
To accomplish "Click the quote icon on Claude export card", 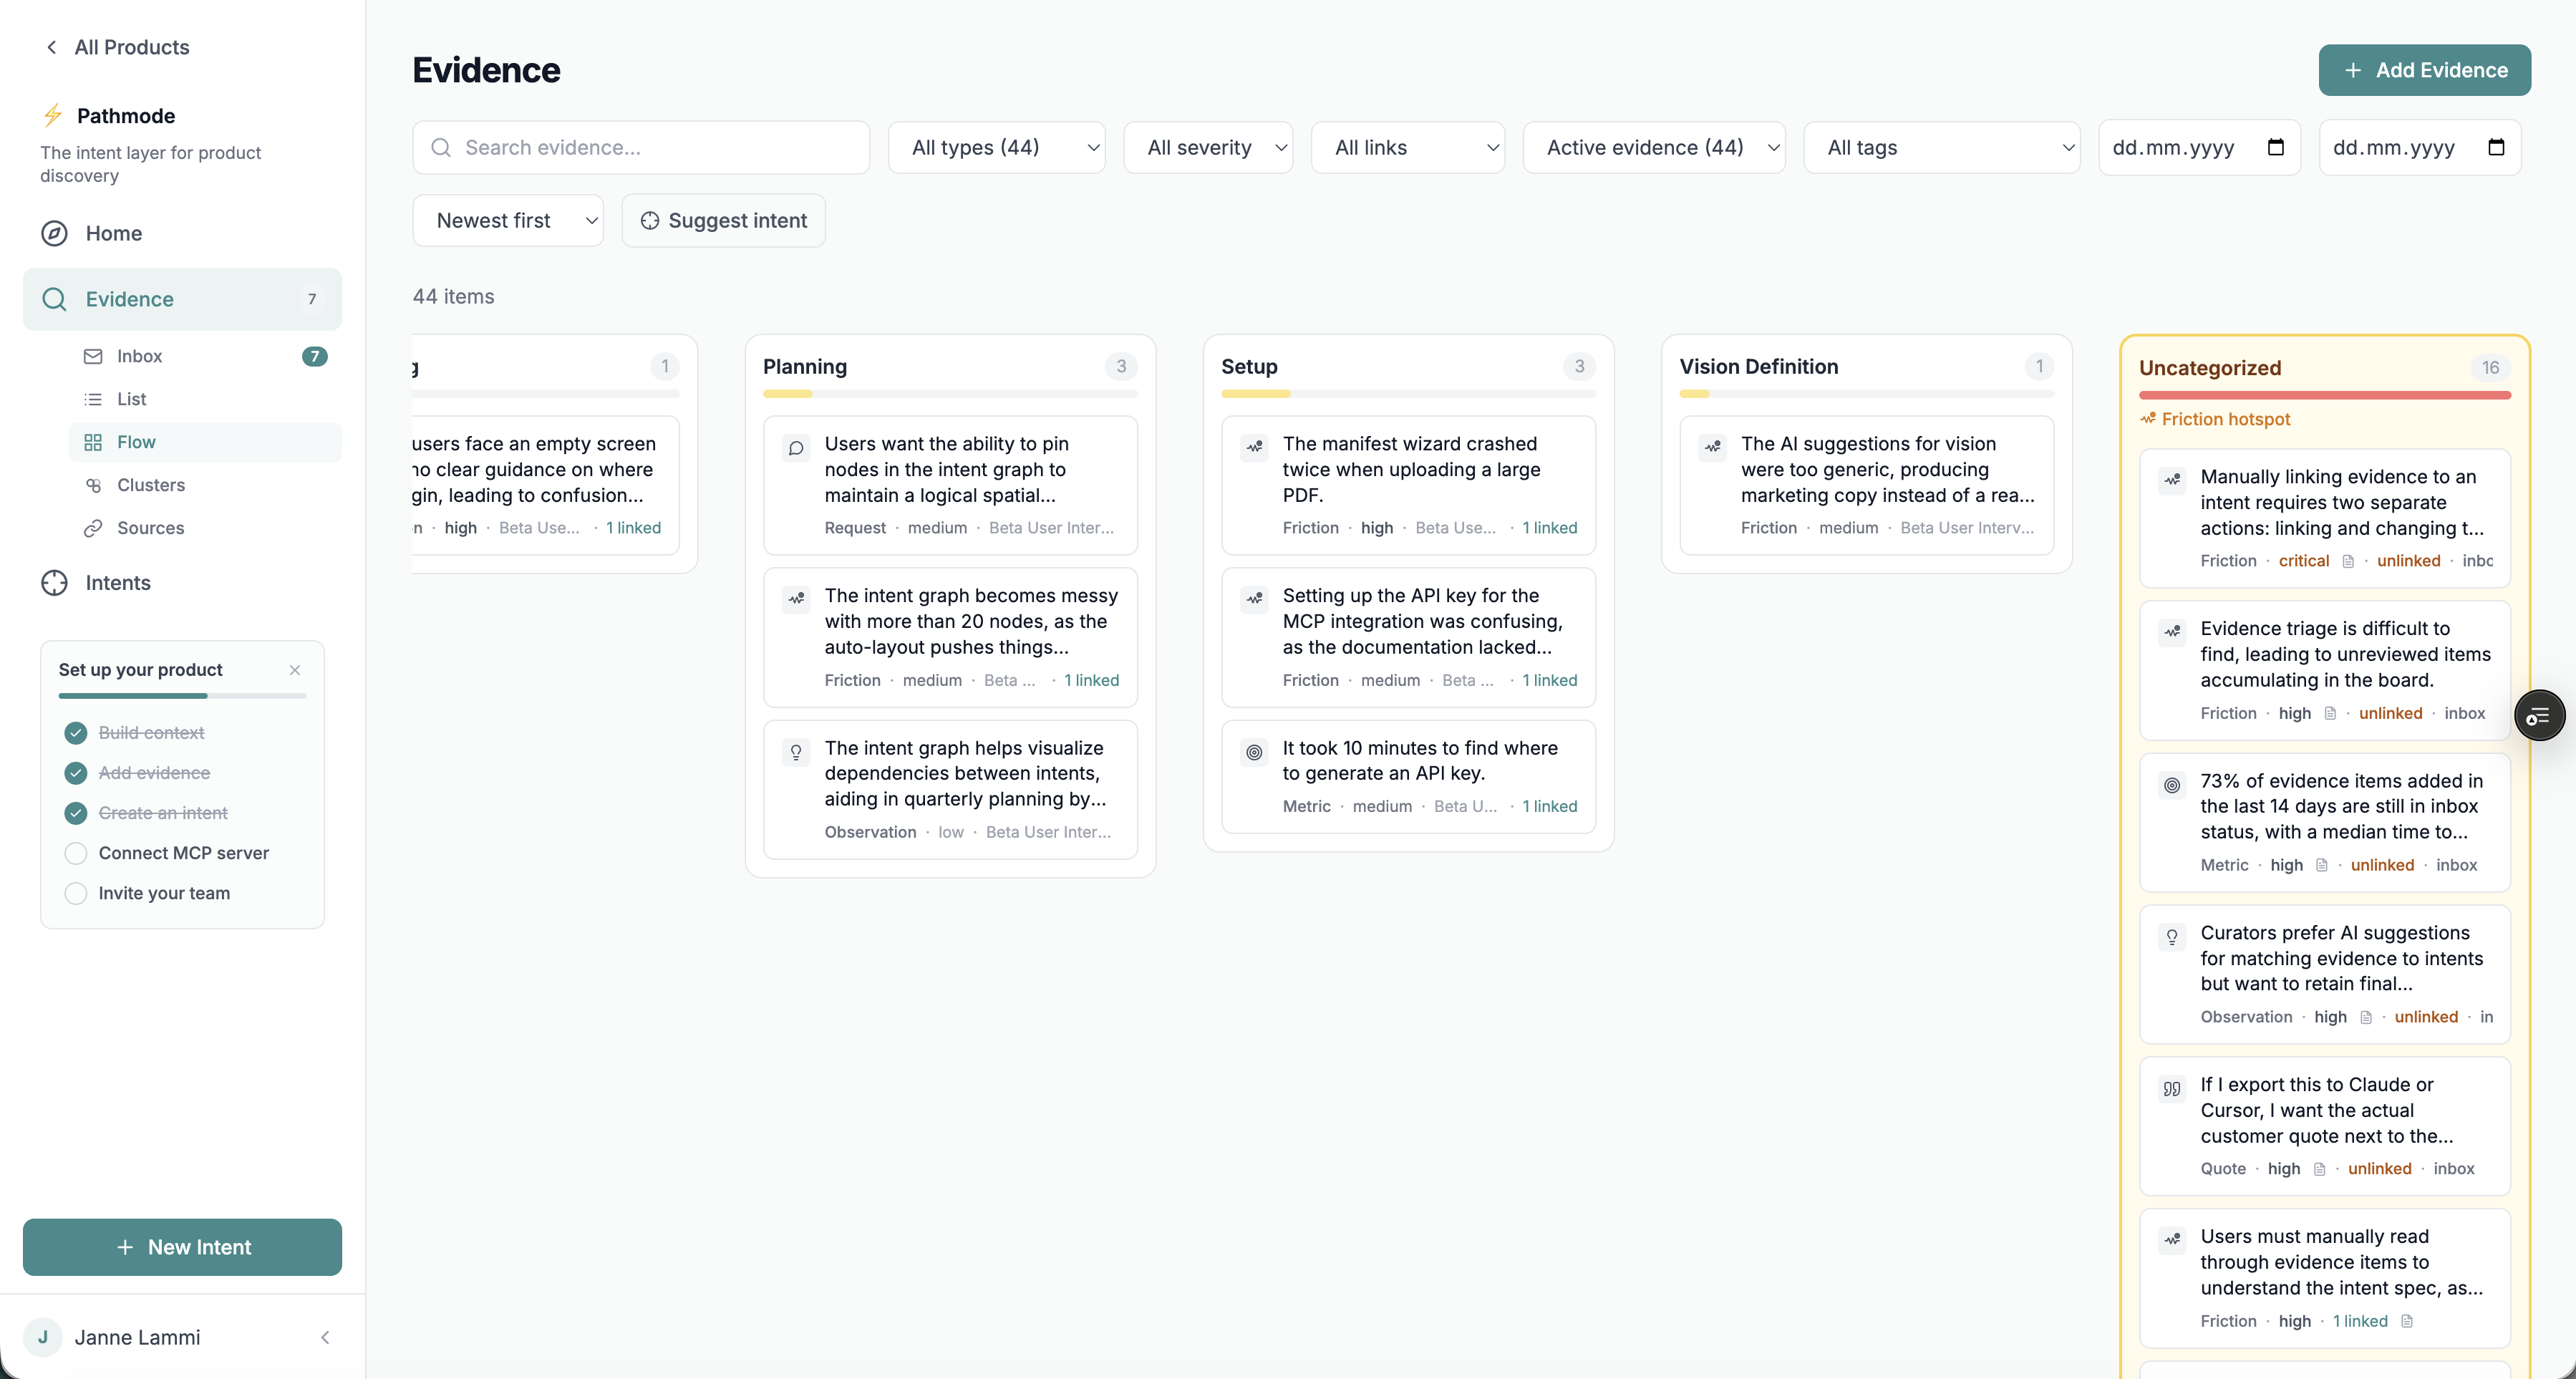I will (x=2171, y=1089).
